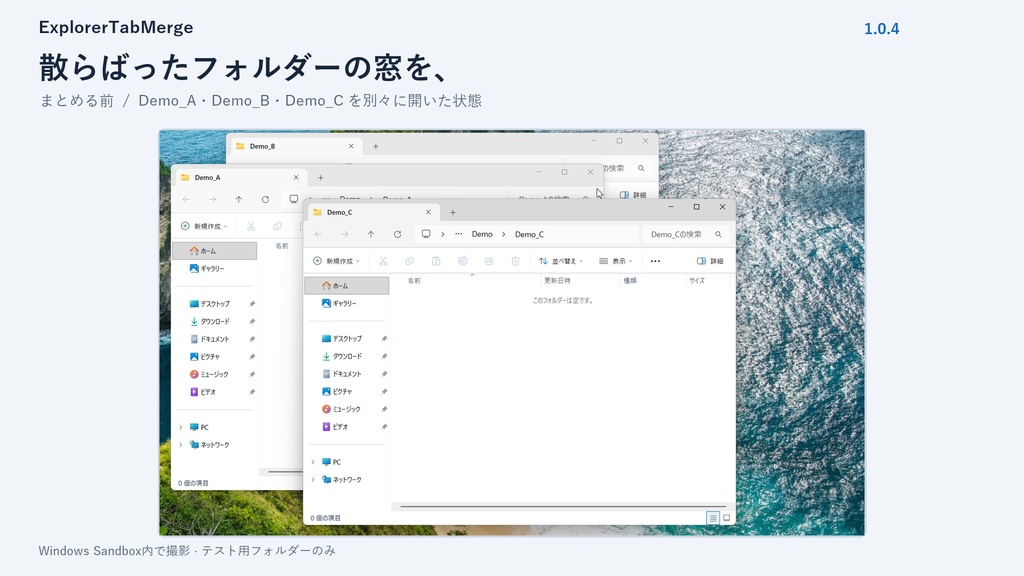Open 新規作成 dropdown in Demo_C window

[336, 261]
